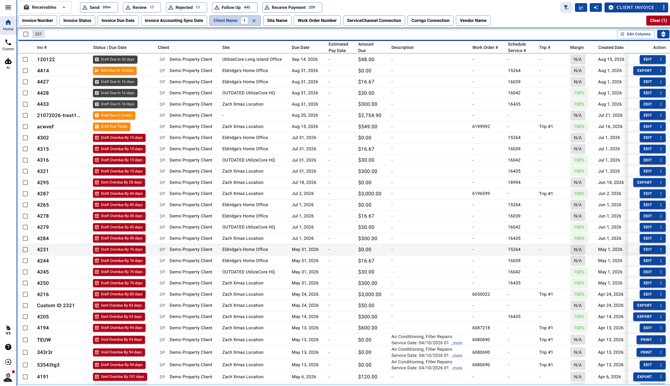This screenshot has width=670, height=386.
Task: Click amount $2,754.90
Action: pyautogui.click(x=370, y=115)
